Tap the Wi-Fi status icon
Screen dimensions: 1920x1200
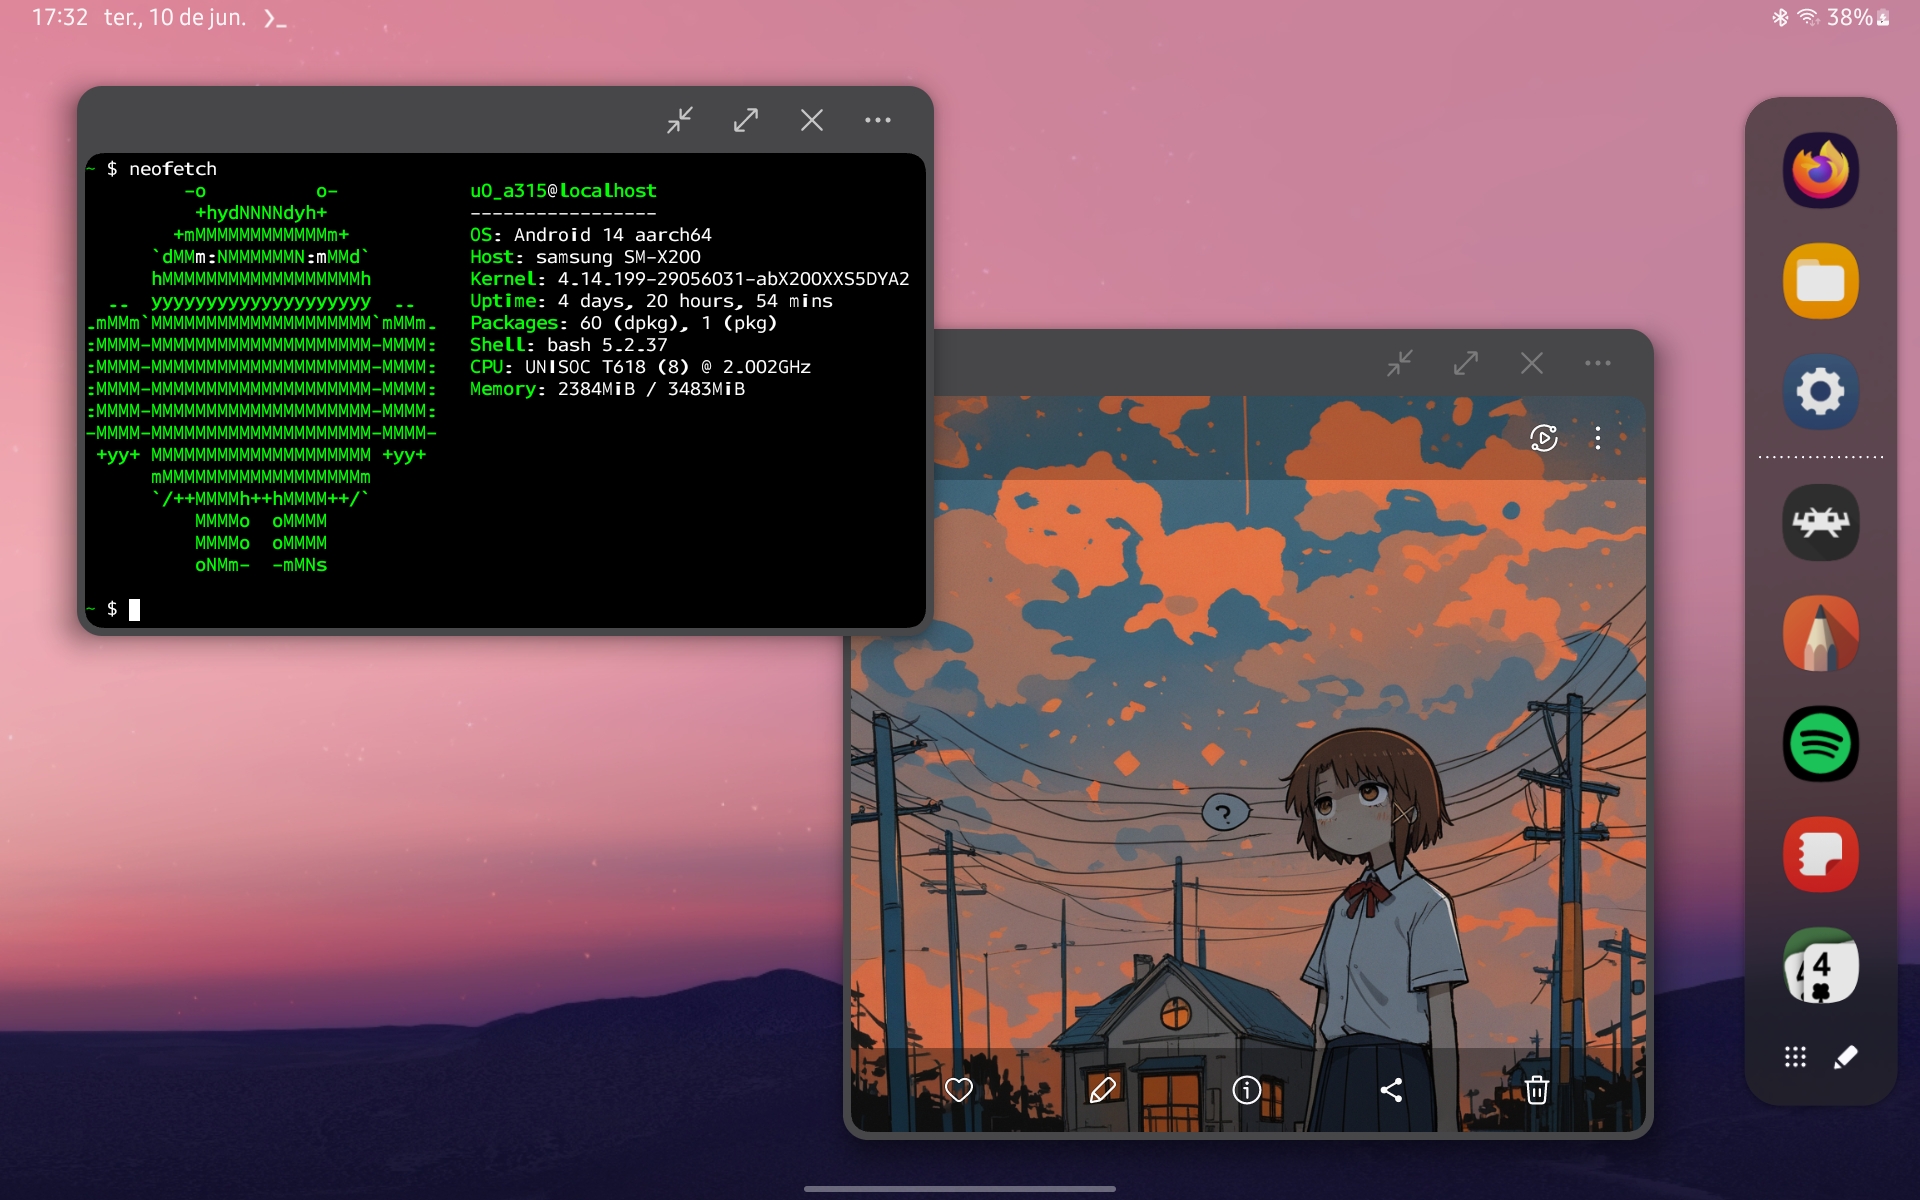click(x=1808, y=18)
